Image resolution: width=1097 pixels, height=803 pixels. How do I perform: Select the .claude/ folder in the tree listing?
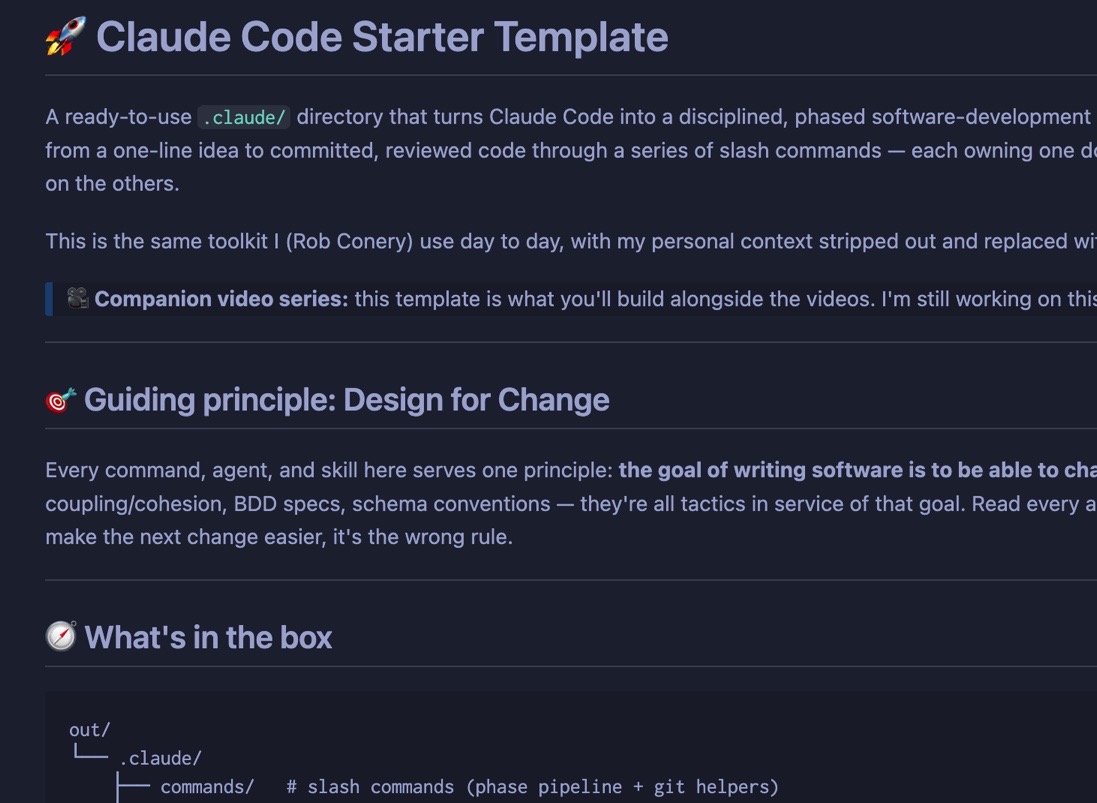[160, 758]
